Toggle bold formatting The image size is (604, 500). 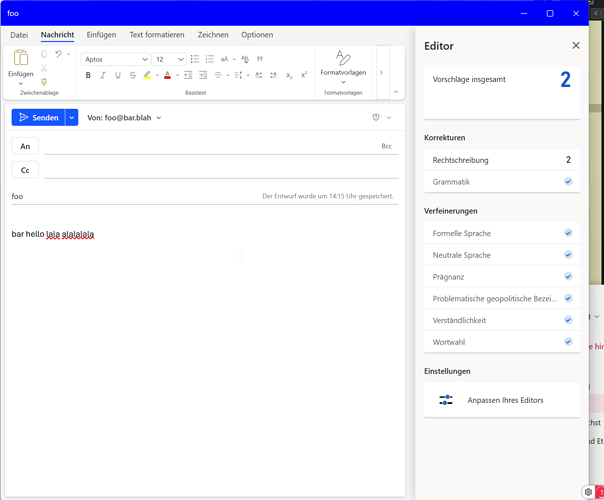point(88,75)
